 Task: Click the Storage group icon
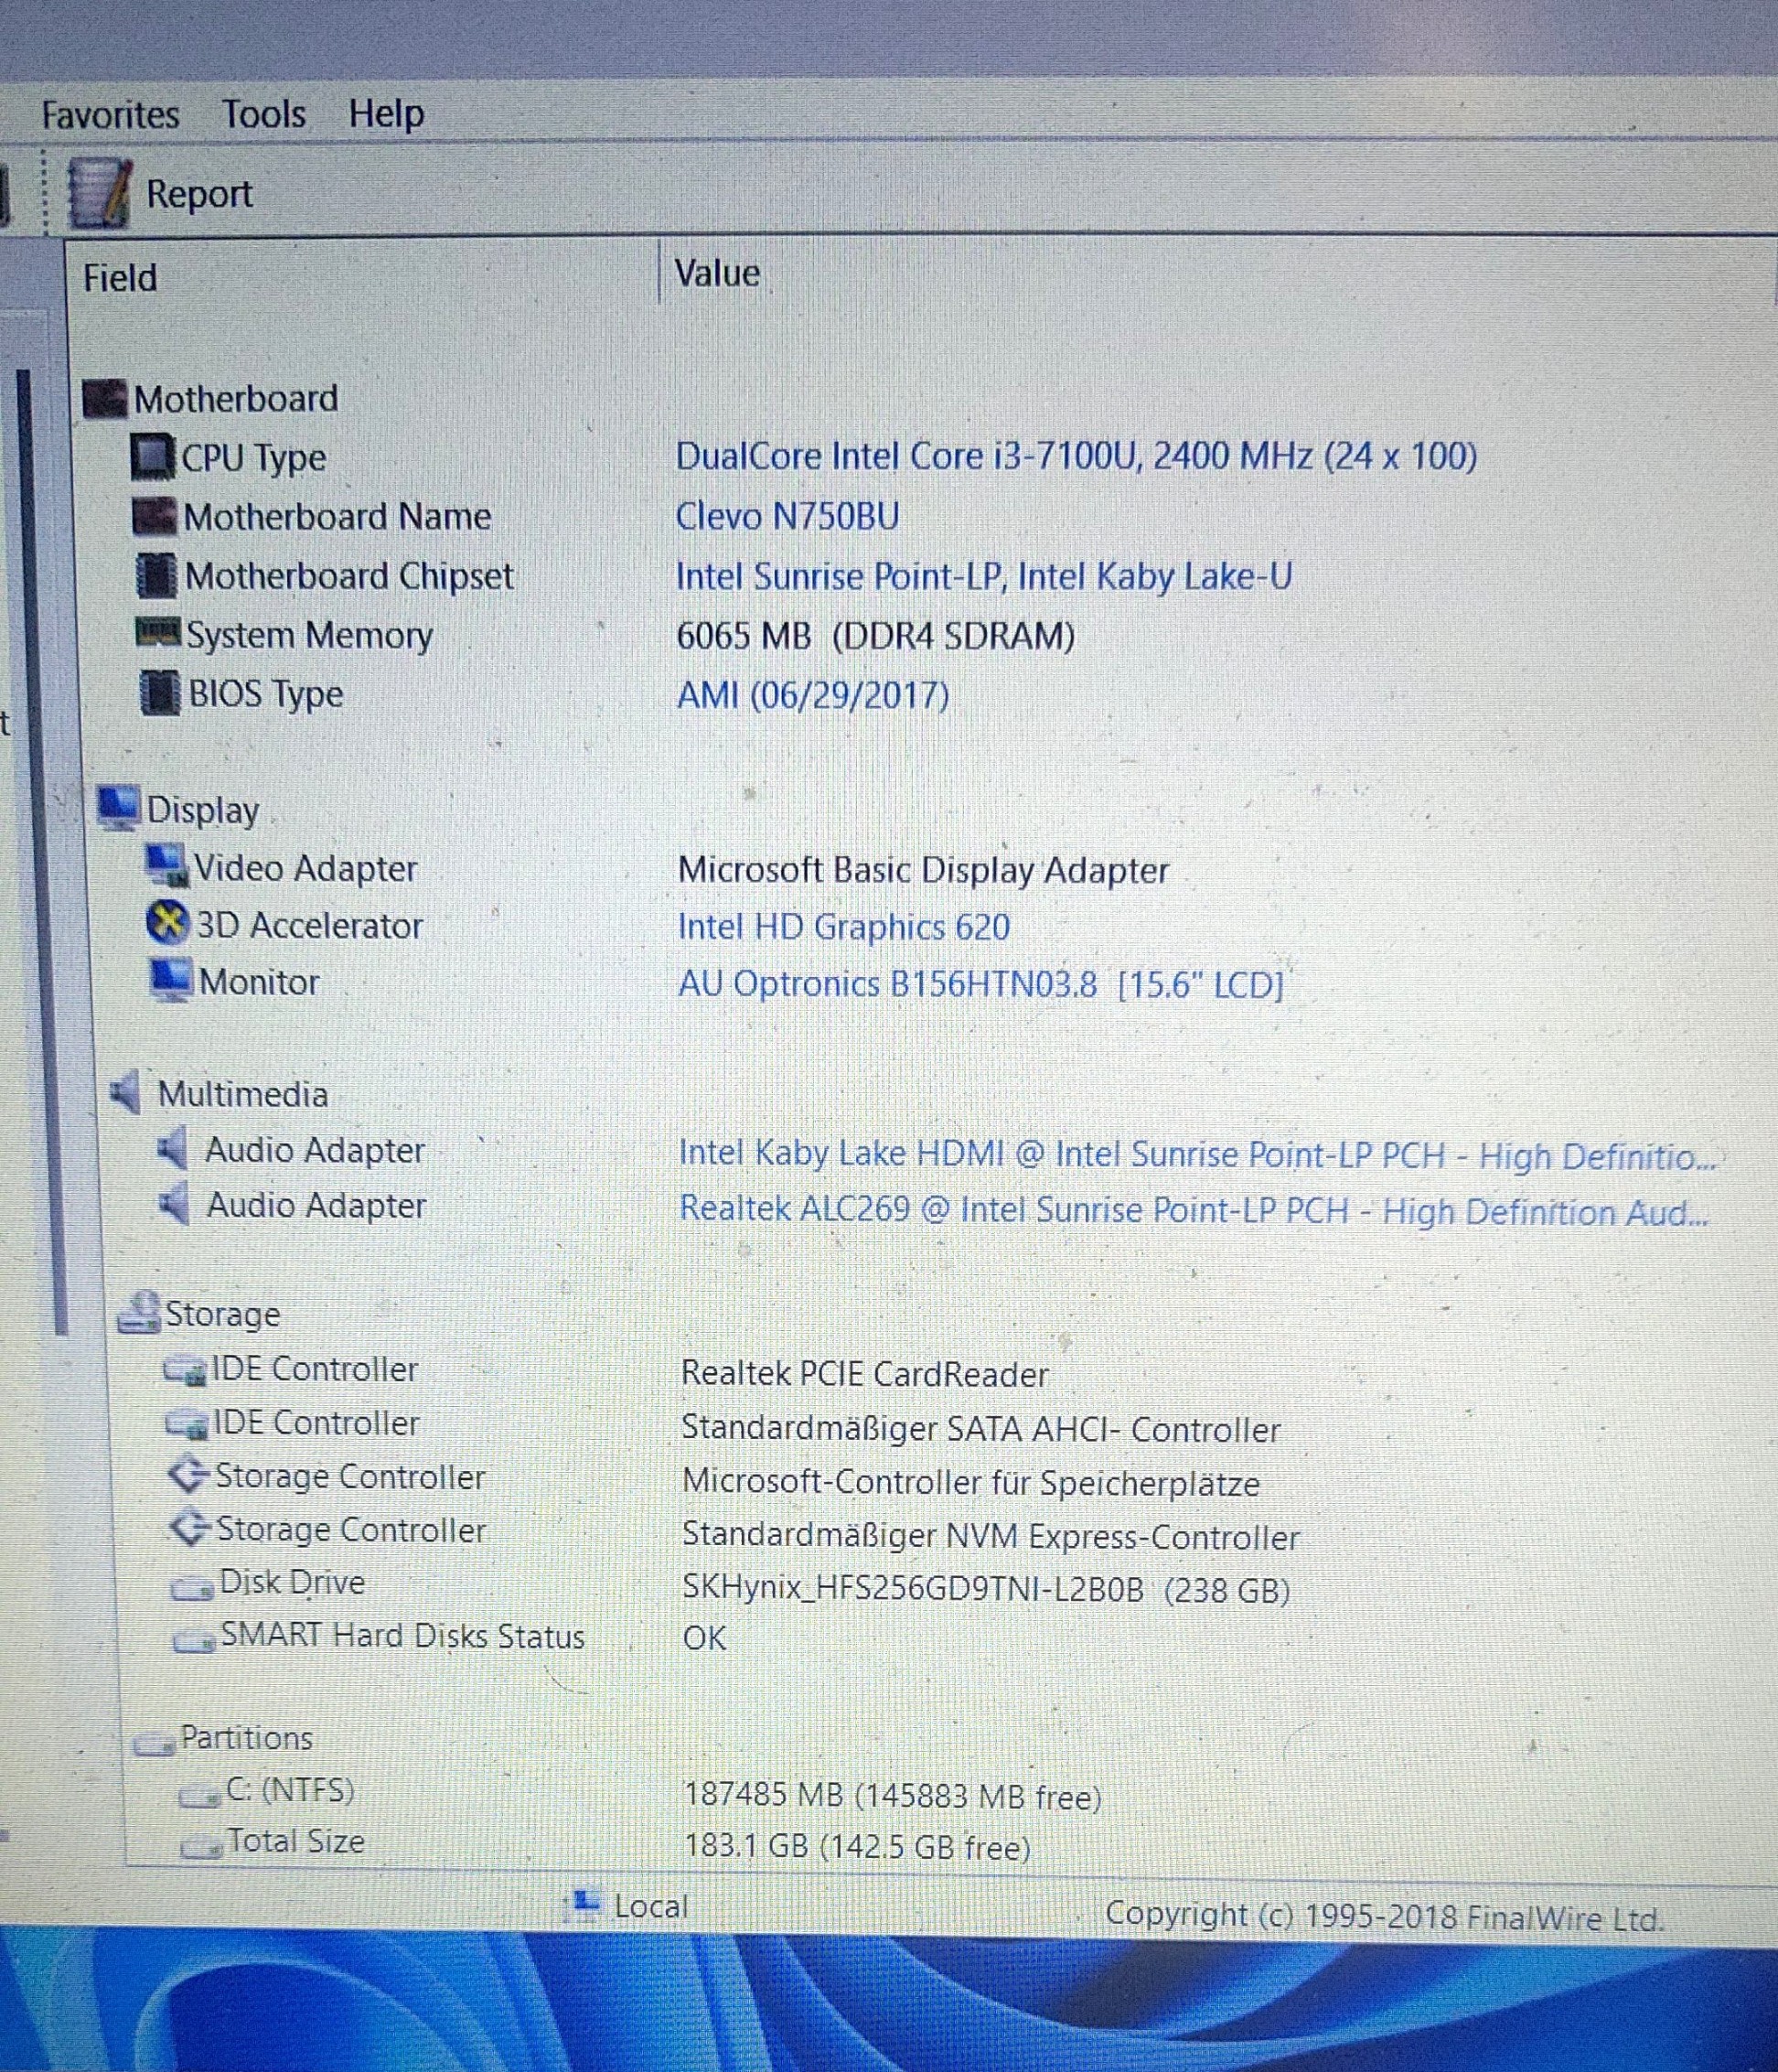[139, 1312]
